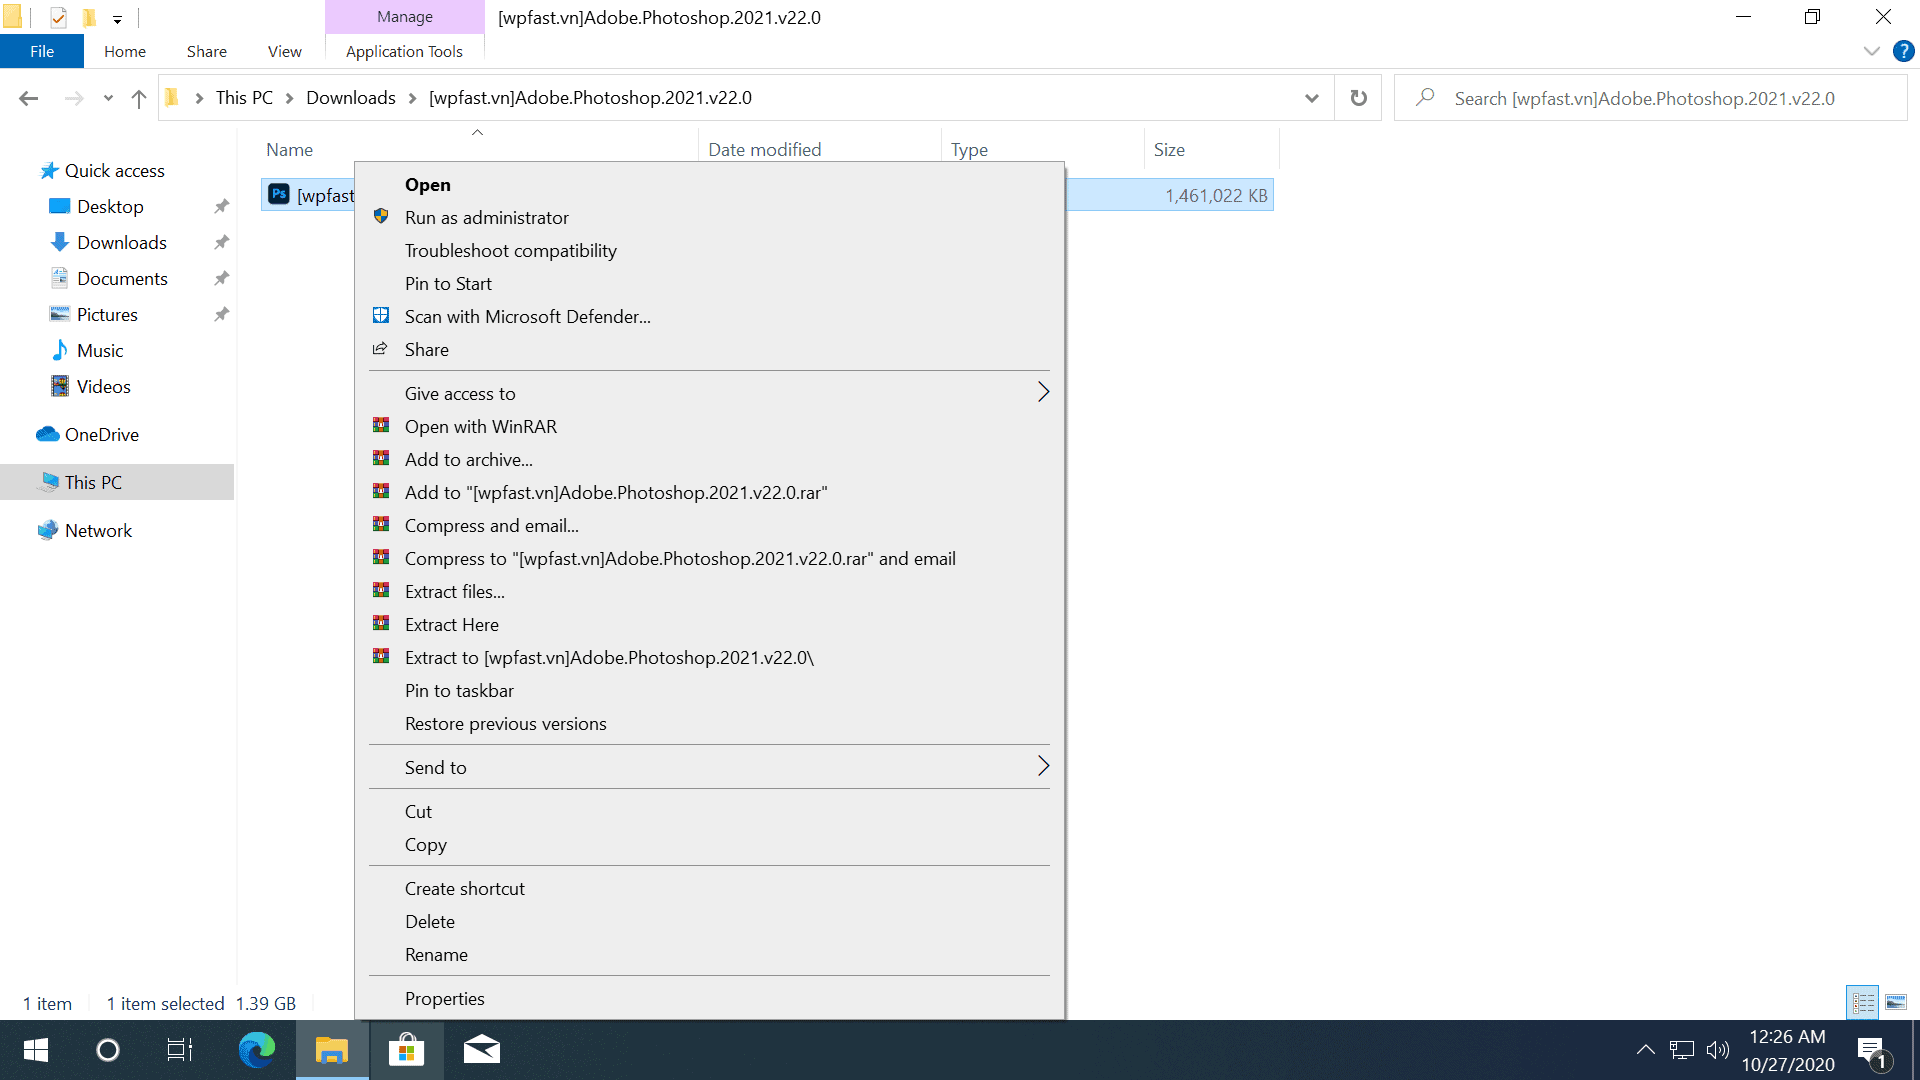Expand the Send to submenu

coord(710,768)
